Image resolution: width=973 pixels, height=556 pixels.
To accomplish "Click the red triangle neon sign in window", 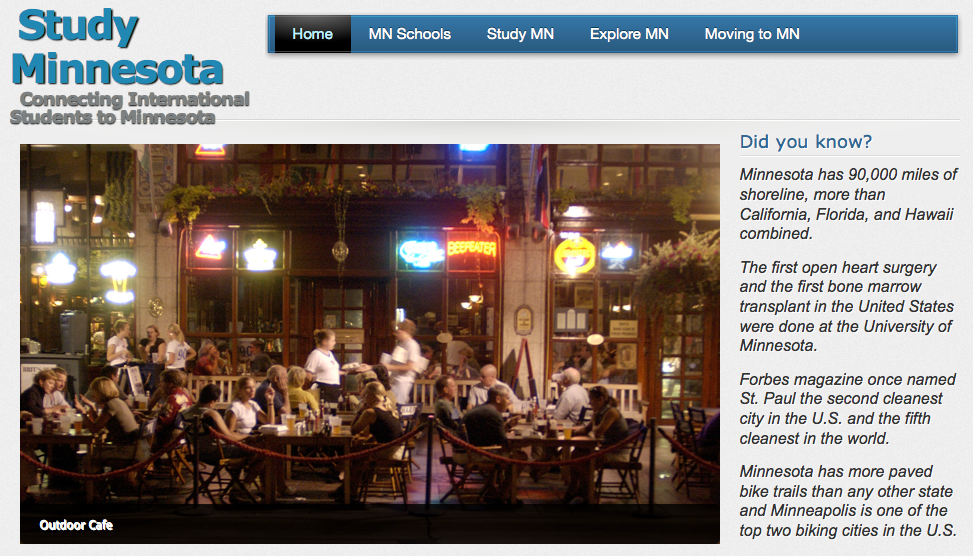I will click(210, 248).
